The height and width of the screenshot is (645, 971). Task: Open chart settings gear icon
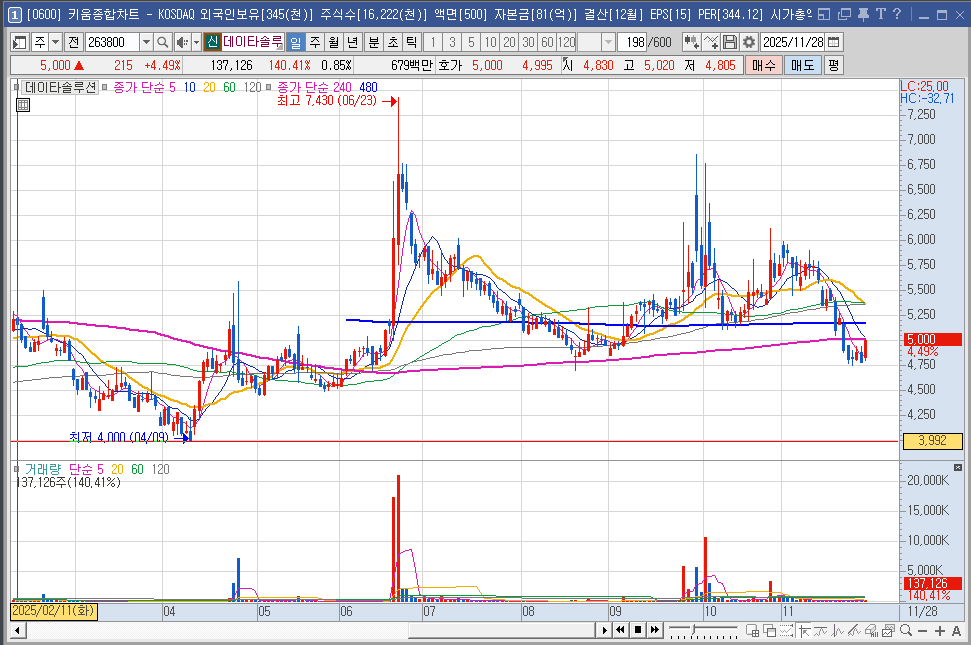tap(749, 42)
